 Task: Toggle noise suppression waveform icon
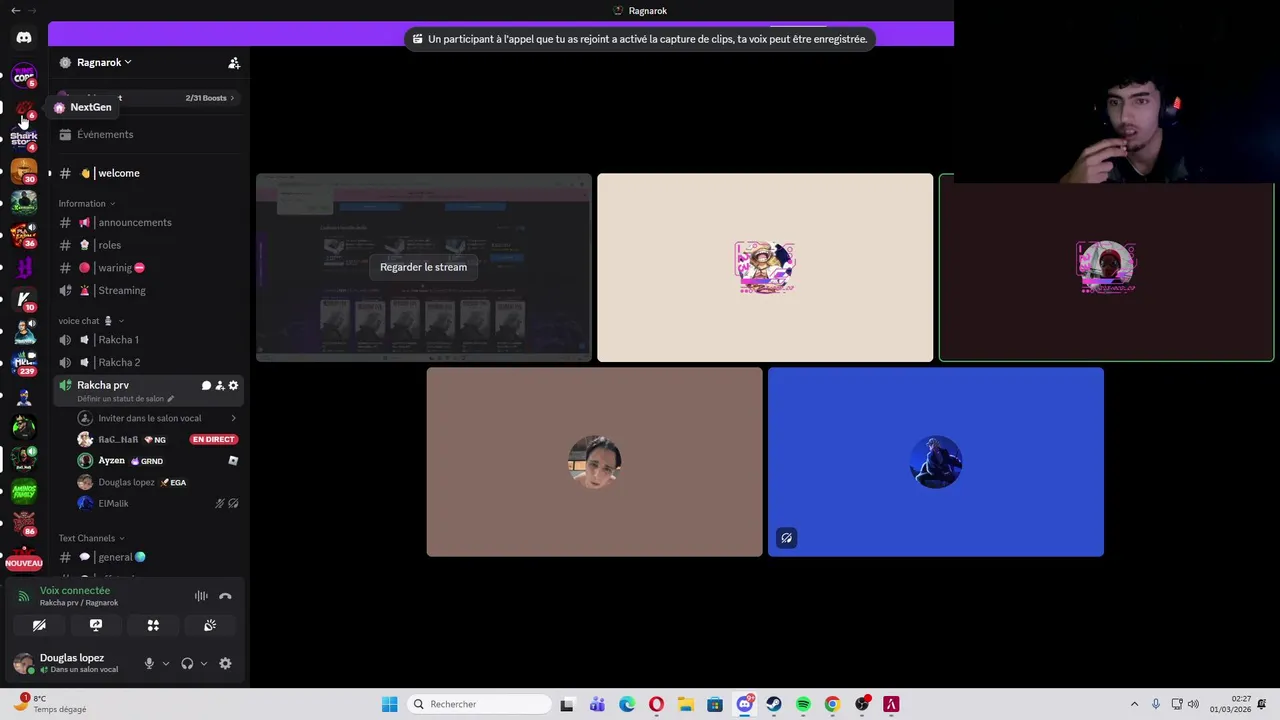[201, 596]
